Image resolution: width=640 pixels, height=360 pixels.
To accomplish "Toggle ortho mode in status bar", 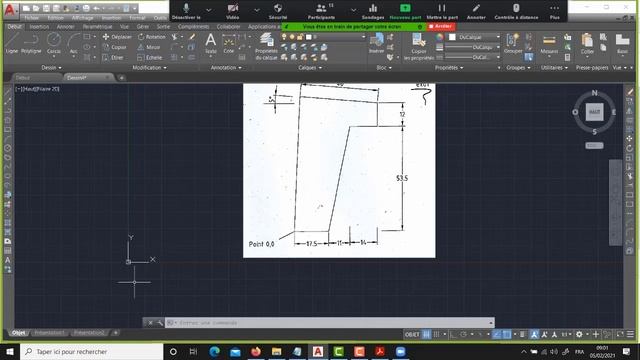I will (453, 334).
